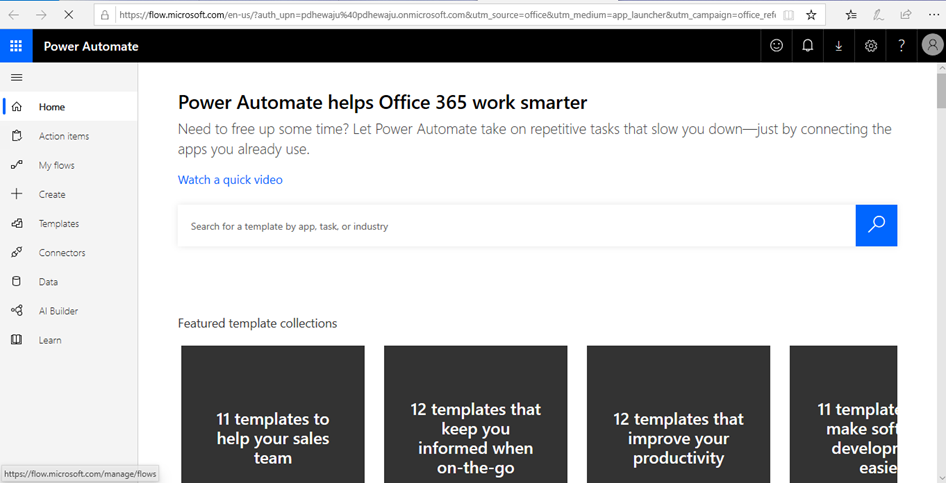The image size is (946, 483).
Task: Open 11 templates to help sales team
Action: pyautogui.click(x=273, y=414)
